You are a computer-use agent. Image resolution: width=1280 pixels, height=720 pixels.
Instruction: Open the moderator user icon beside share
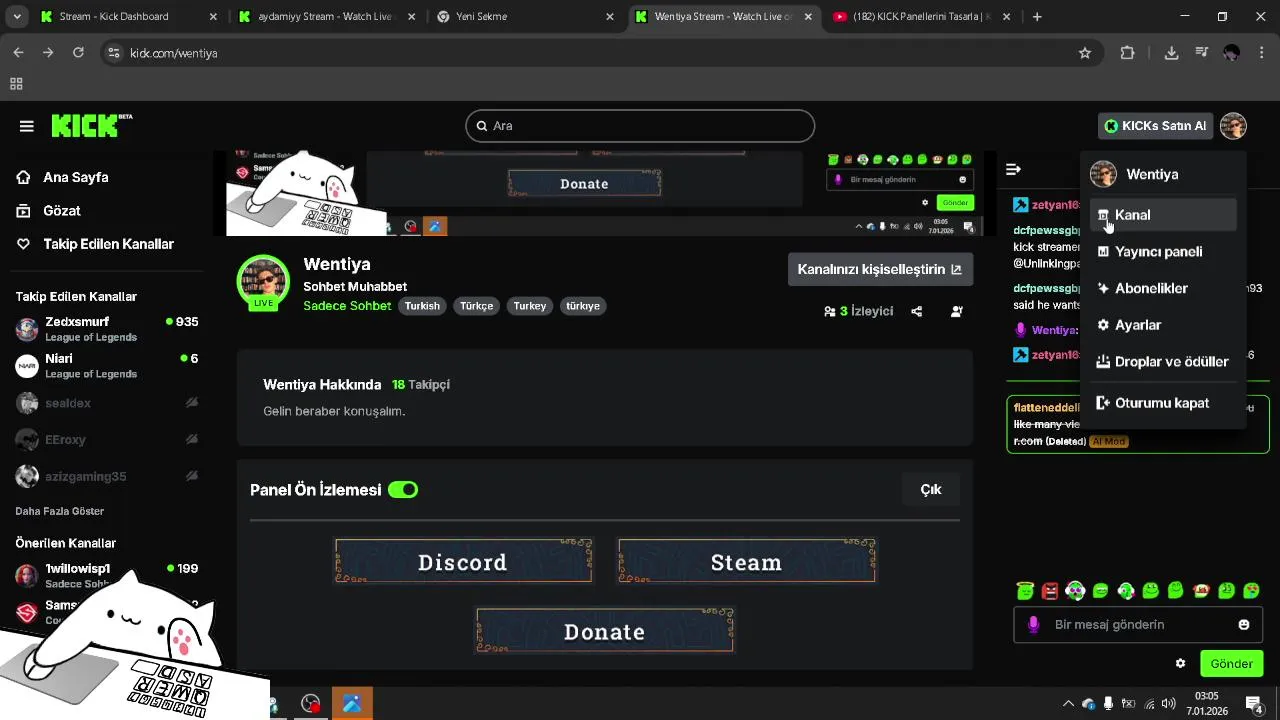point(956,311)
